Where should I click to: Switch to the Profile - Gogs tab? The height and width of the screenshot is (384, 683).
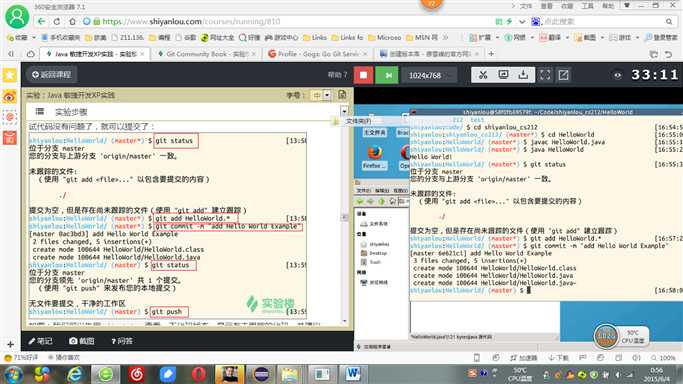[318, 54]
